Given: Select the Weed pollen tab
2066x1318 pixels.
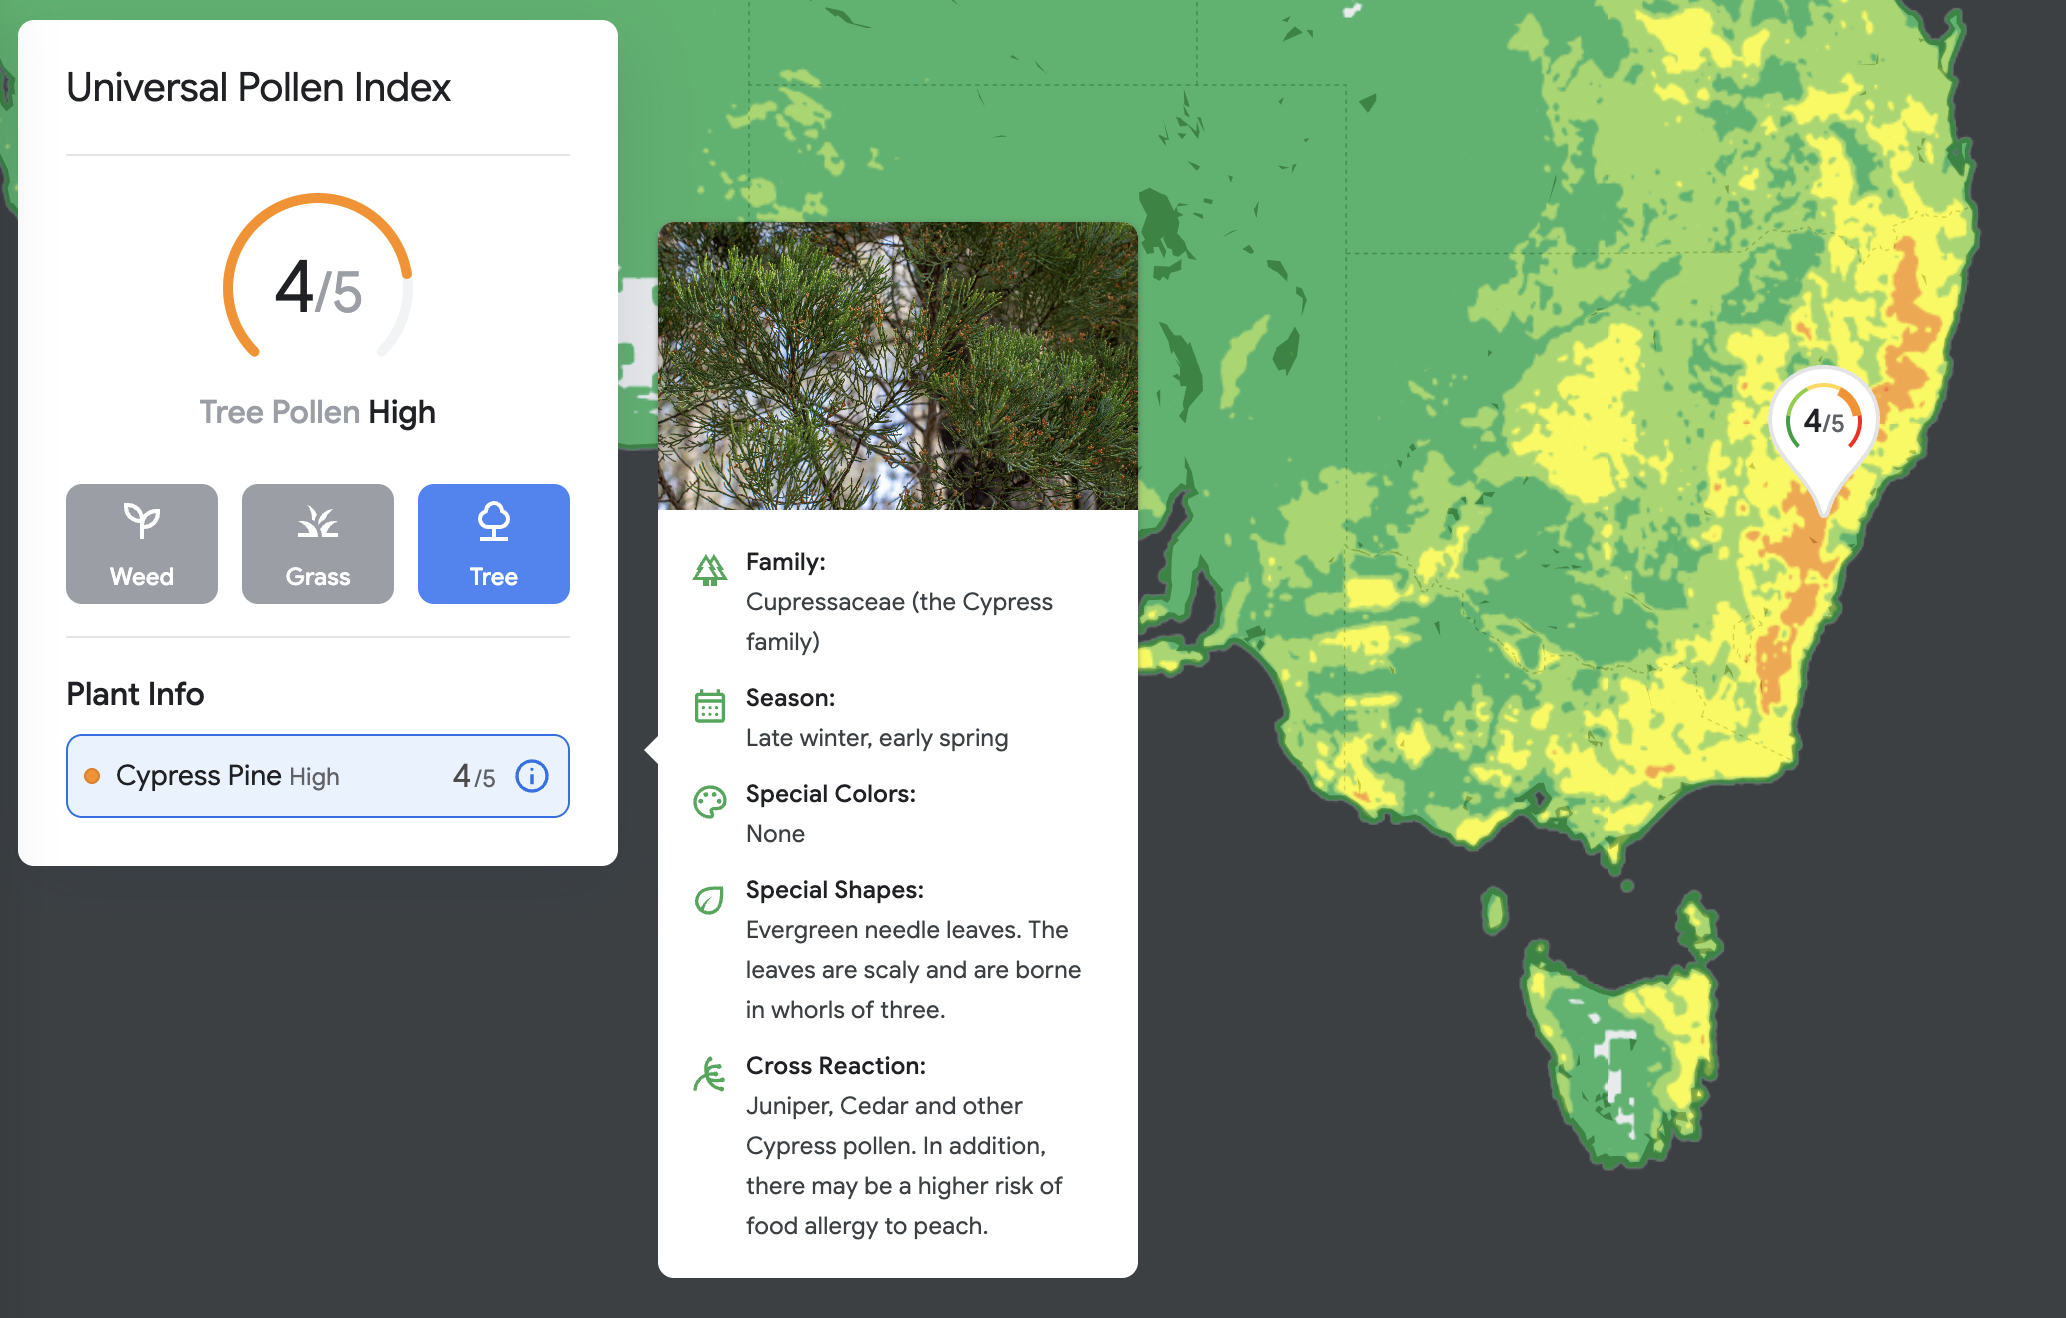Looking at the screenshot, I should (142, 544).
